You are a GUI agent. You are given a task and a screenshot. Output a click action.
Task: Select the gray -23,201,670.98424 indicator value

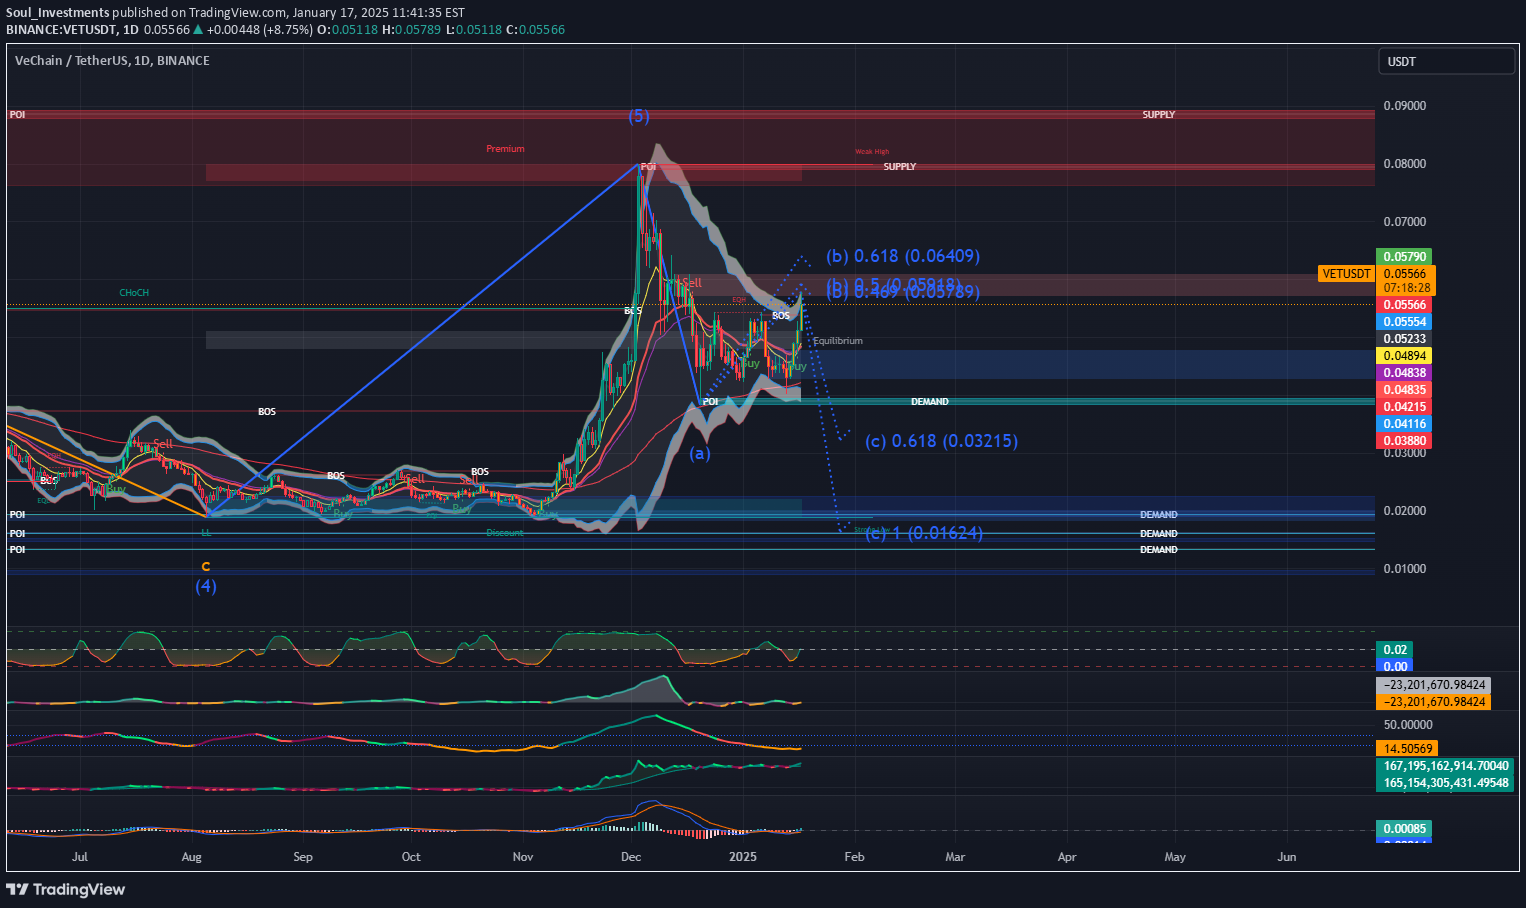[x=1434, y=685]
